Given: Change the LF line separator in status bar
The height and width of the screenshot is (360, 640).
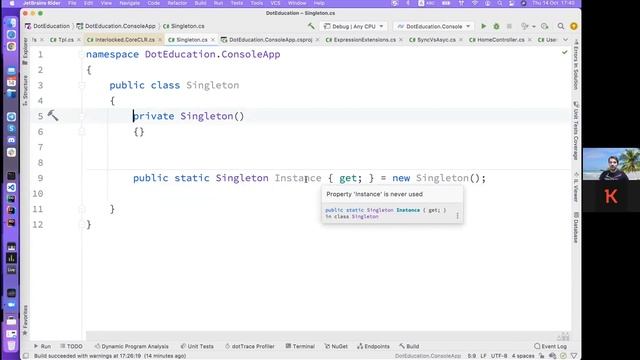Looking at the screenshot, I should coord(484,356).
